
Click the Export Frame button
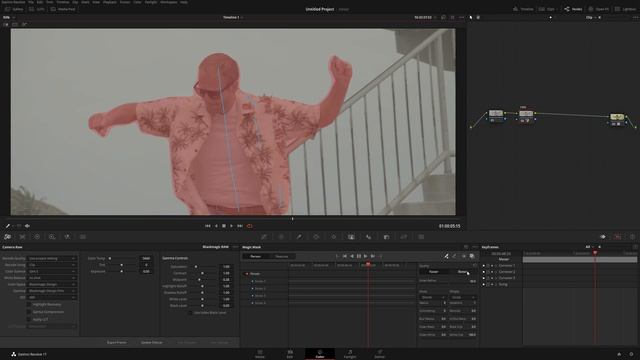point(117,342)
